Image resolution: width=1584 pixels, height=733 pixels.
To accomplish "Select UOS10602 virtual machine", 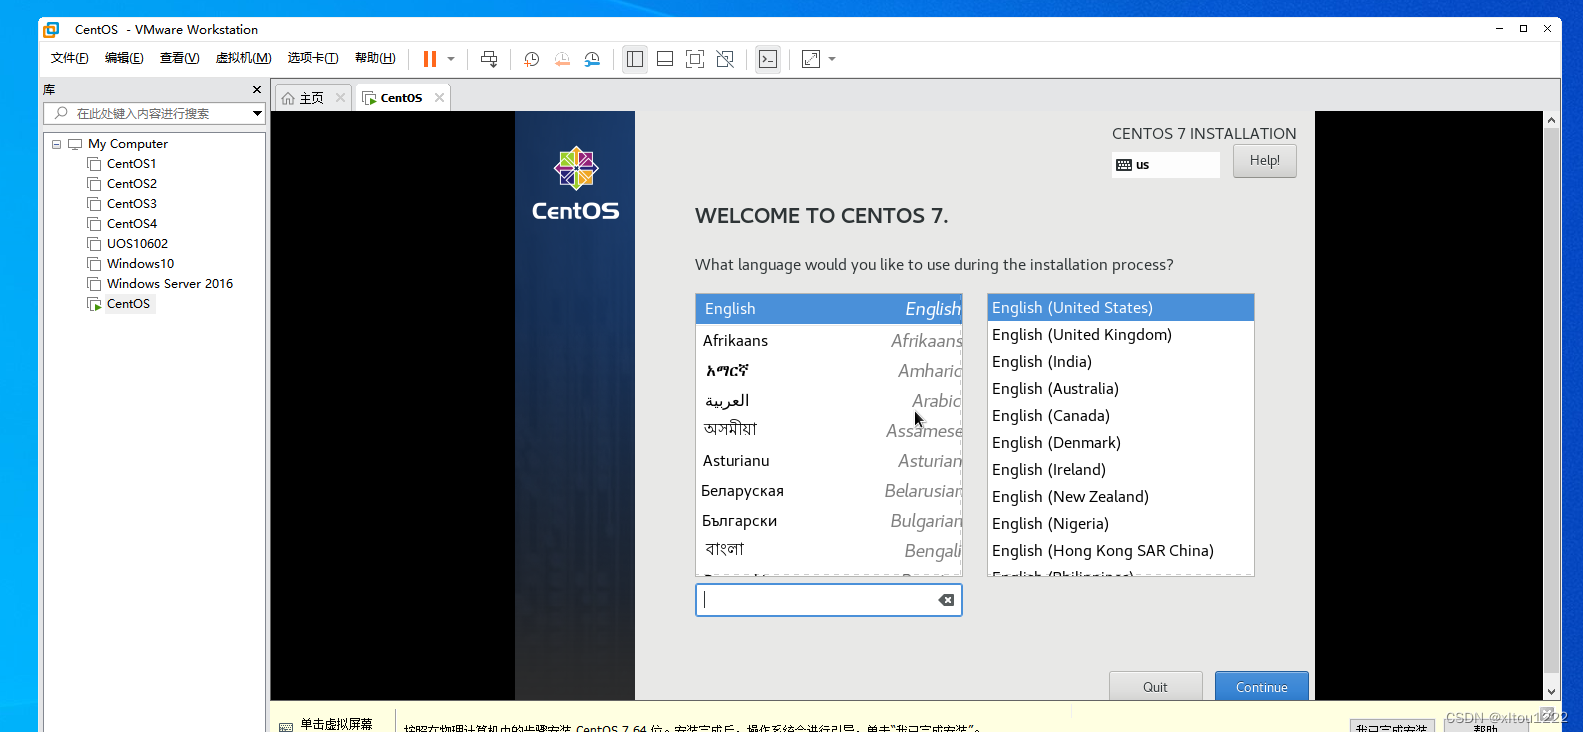I will point(137,244).
